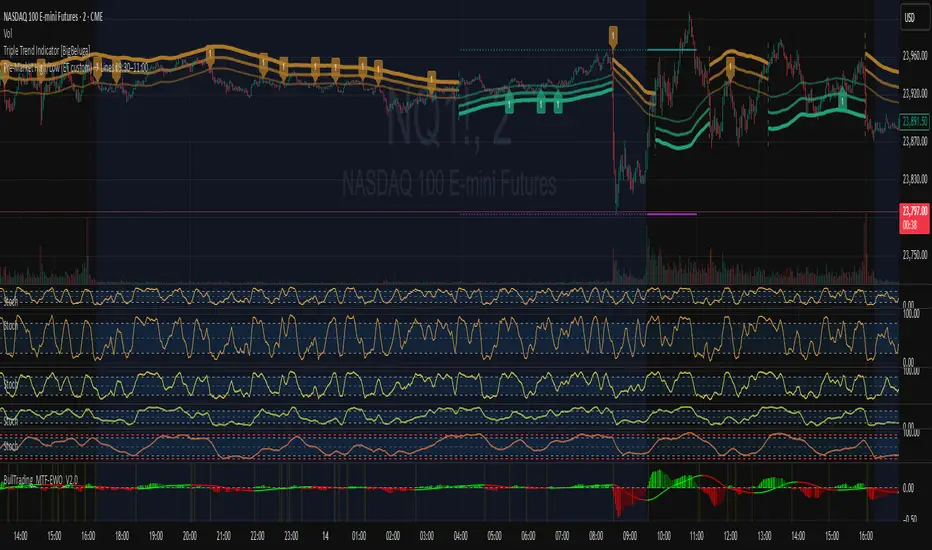The width and height of the screenshot is (932, 550).
Task: Click the 06:00 time axis label
Action: (x=528, y=536)
